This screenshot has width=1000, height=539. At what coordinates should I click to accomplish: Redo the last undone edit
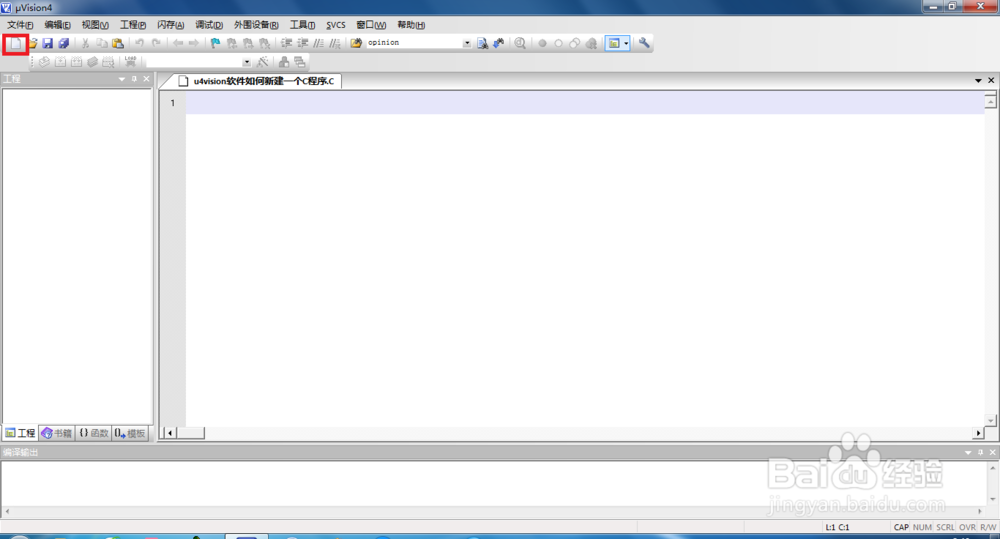pyautogui.click(x=156, y=43)
